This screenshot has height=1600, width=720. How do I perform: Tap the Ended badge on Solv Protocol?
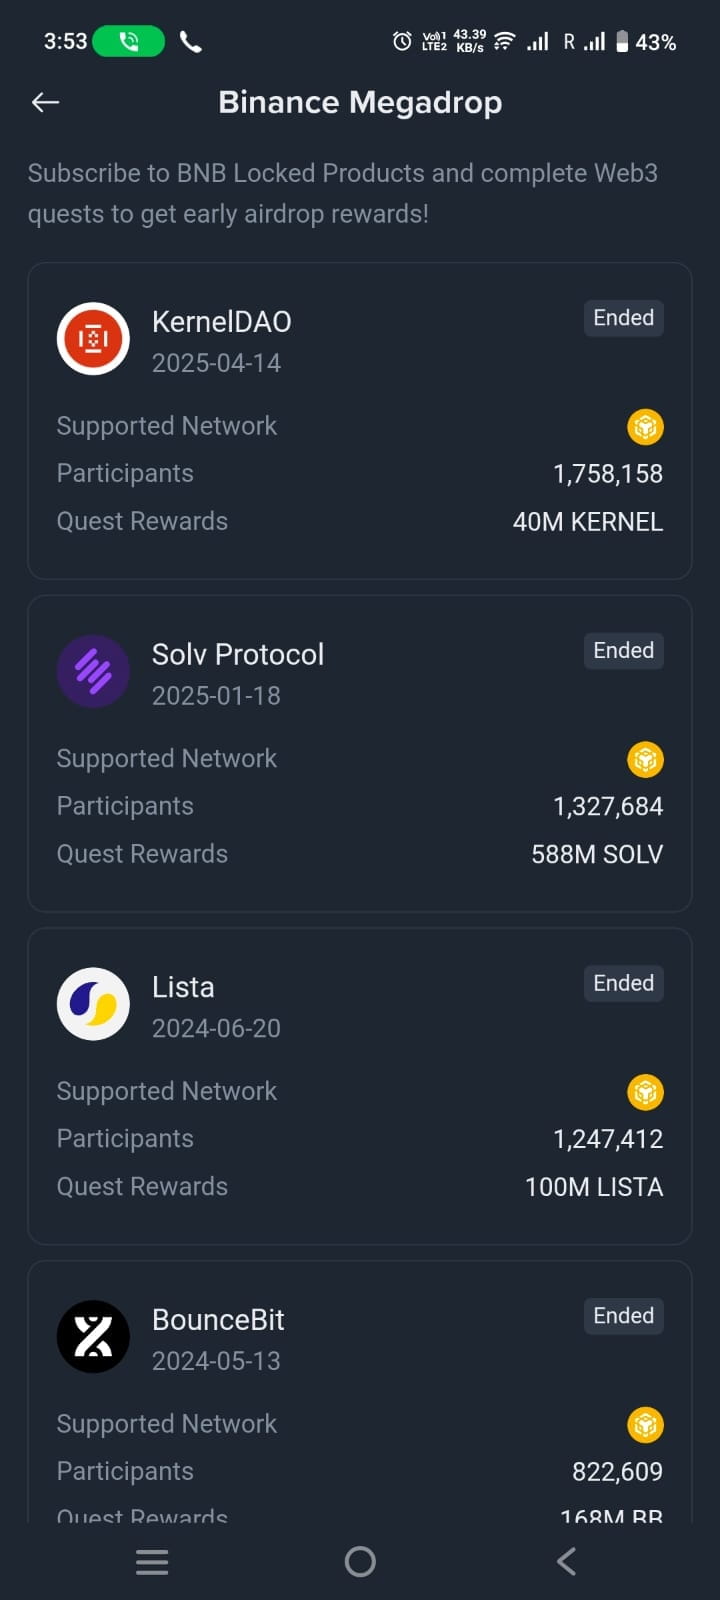[623, 651]
